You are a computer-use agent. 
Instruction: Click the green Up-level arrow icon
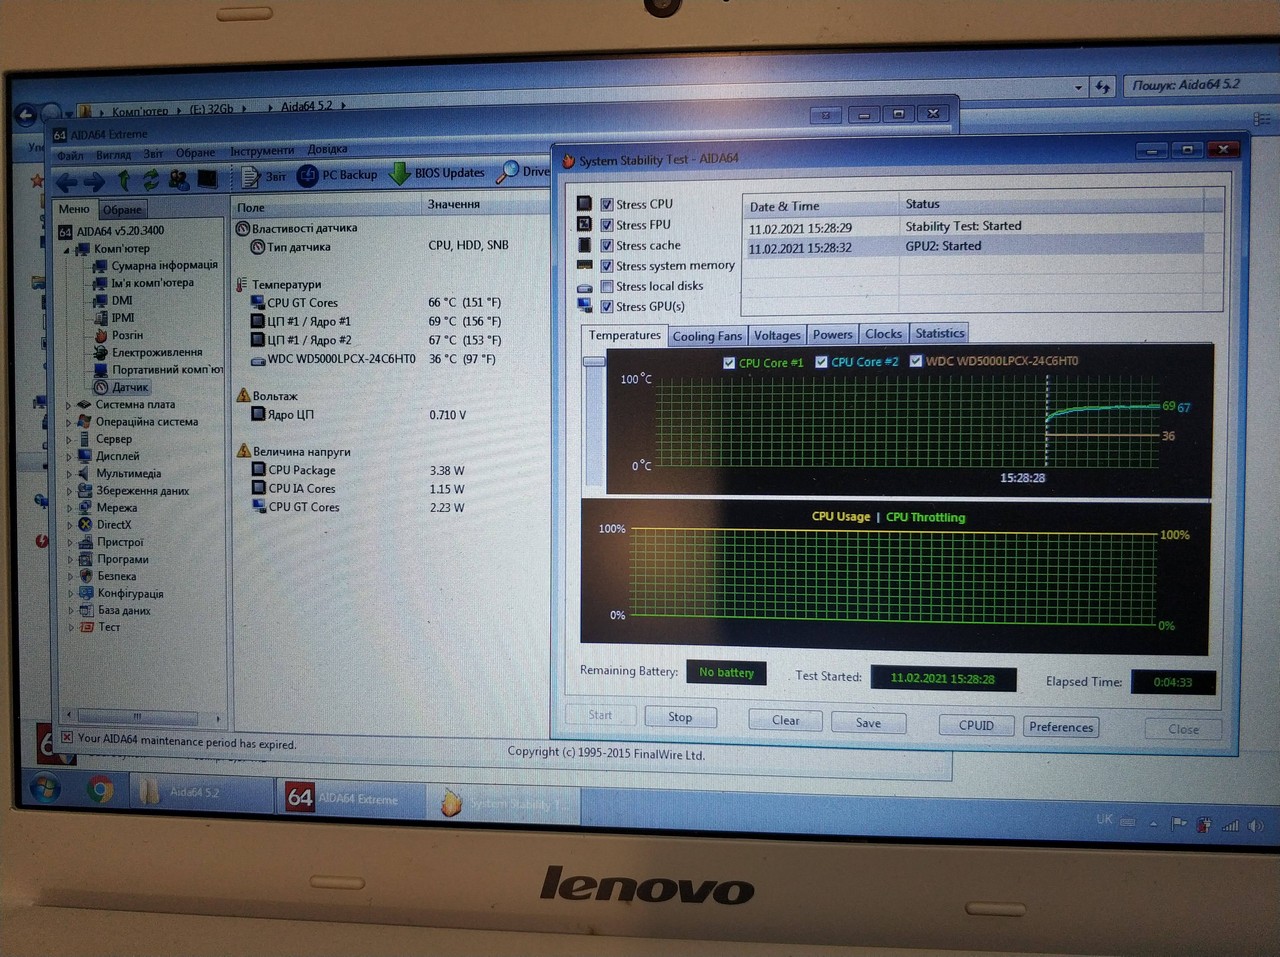point(124,180)
